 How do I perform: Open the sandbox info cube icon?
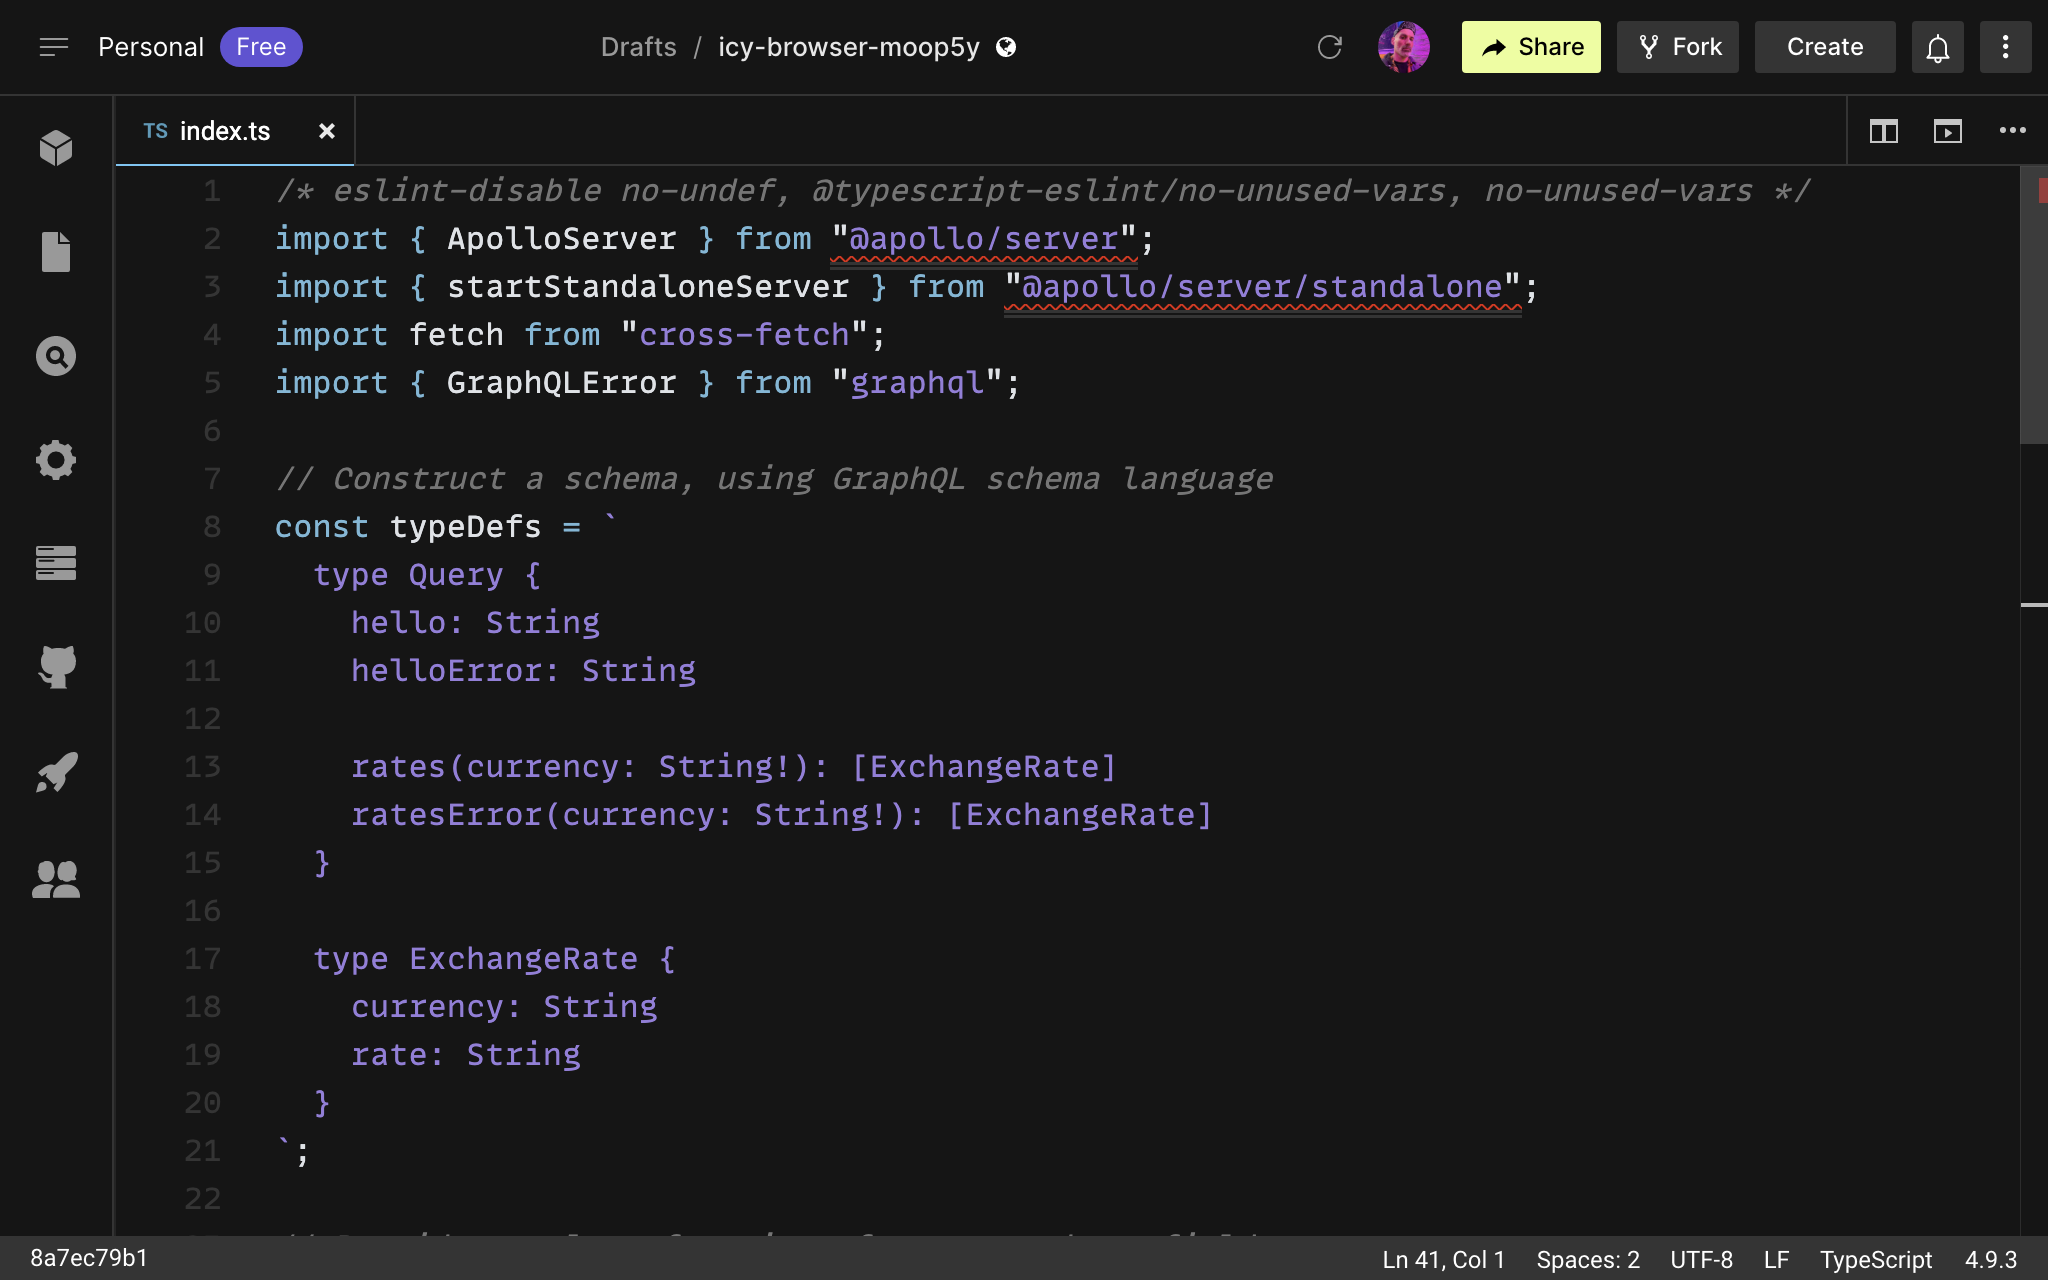[x=56, y=148]
